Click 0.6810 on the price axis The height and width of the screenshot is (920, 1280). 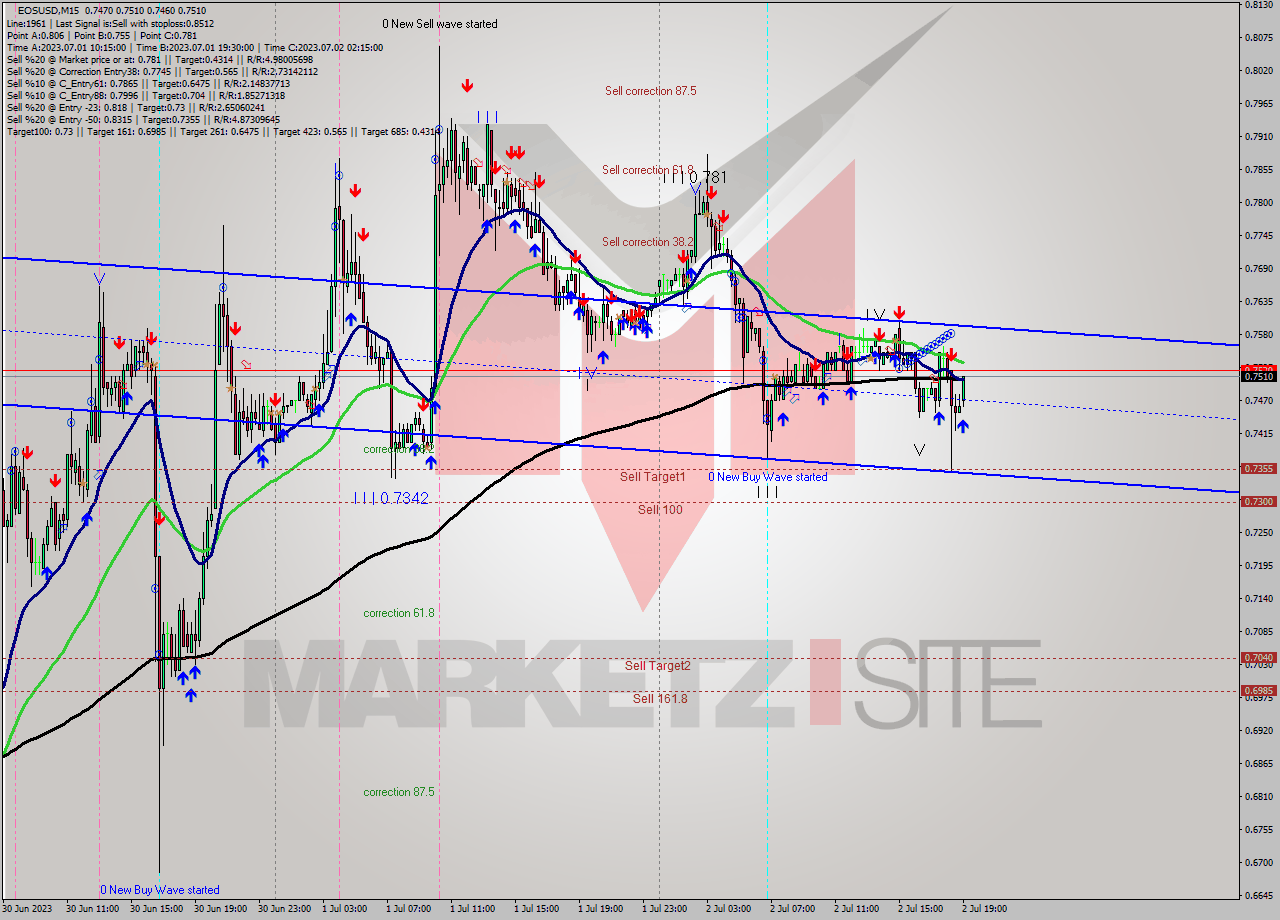[x=1258, y=797]
